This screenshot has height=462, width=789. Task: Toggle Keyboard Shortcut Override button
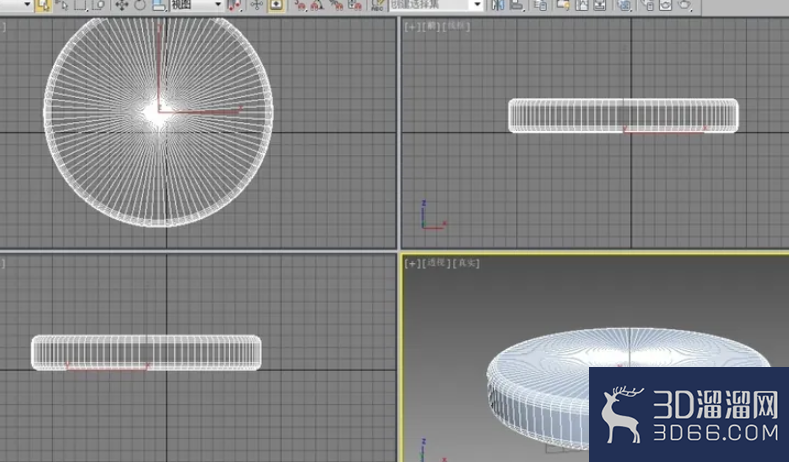(x=276, y=5)
